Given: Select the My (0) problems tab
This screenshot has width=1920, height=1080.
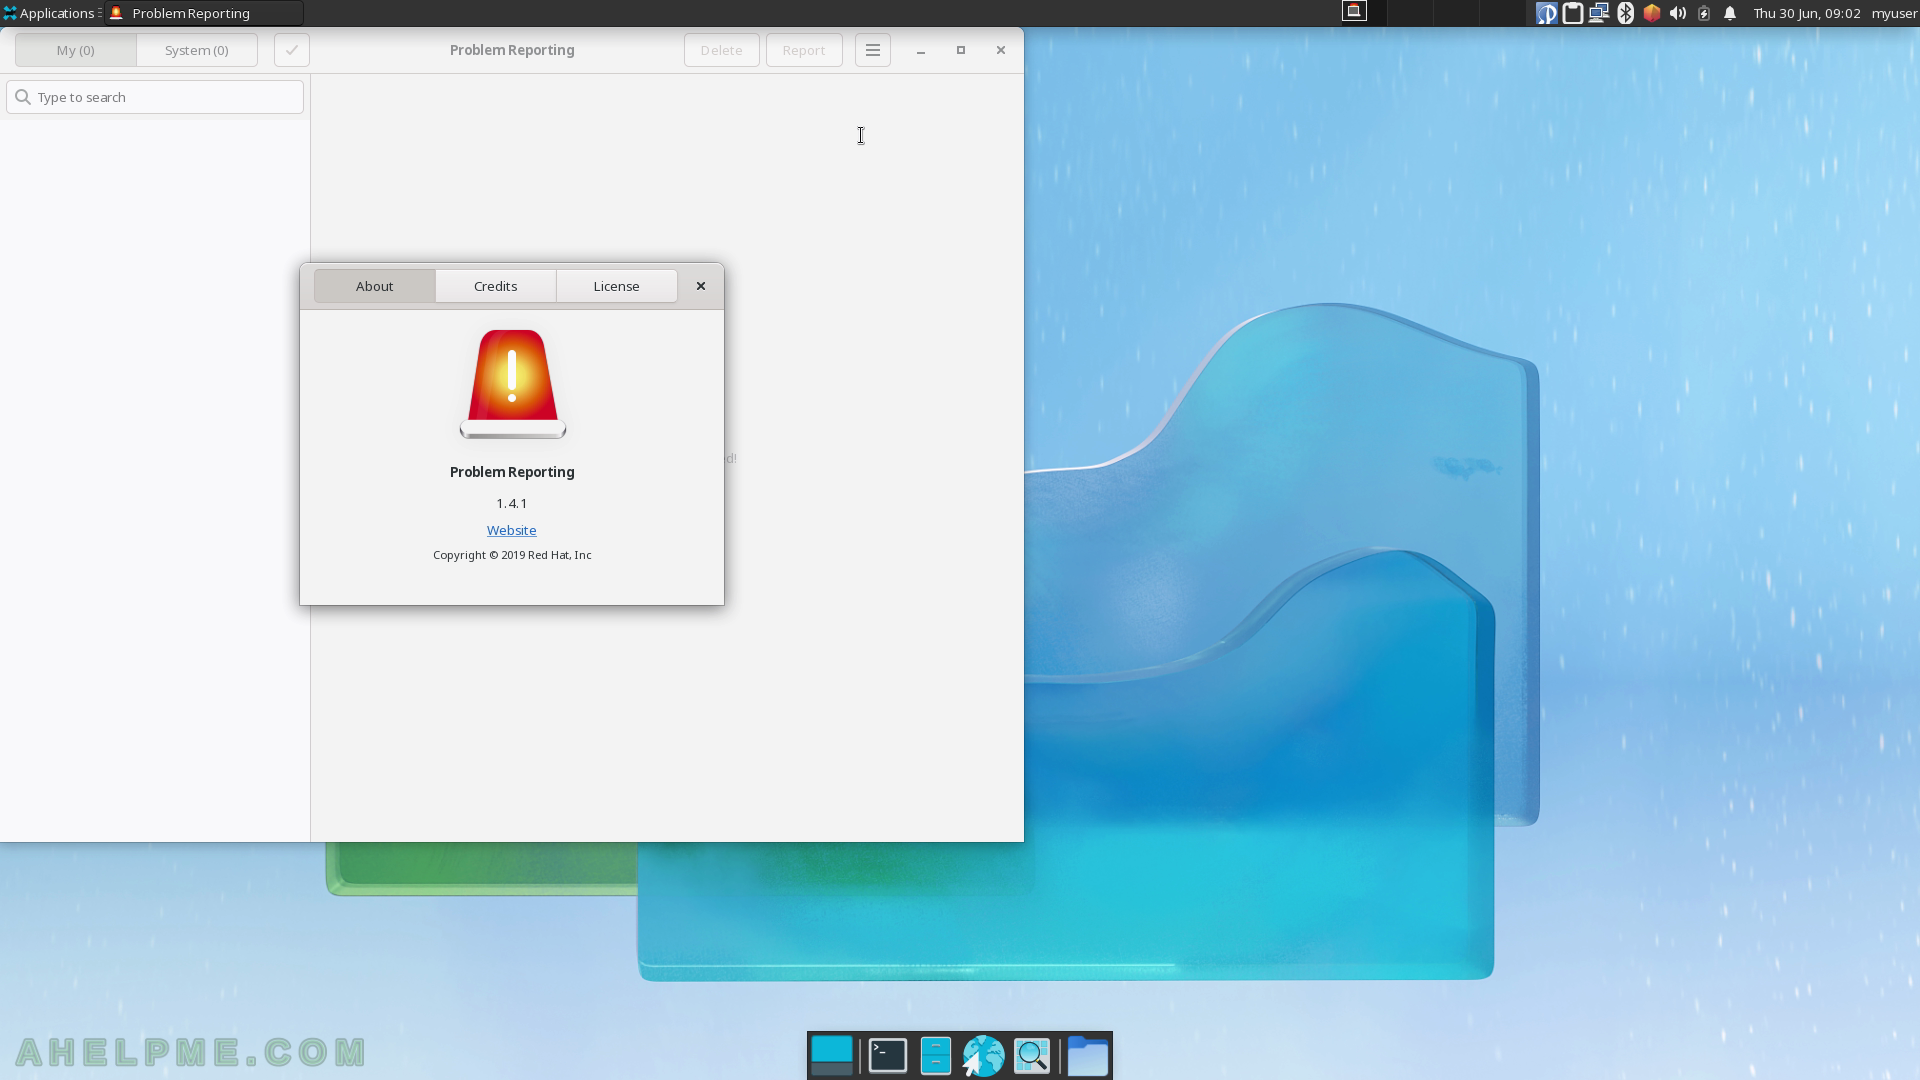Looking at the screenshot, I should pos(76,50).
